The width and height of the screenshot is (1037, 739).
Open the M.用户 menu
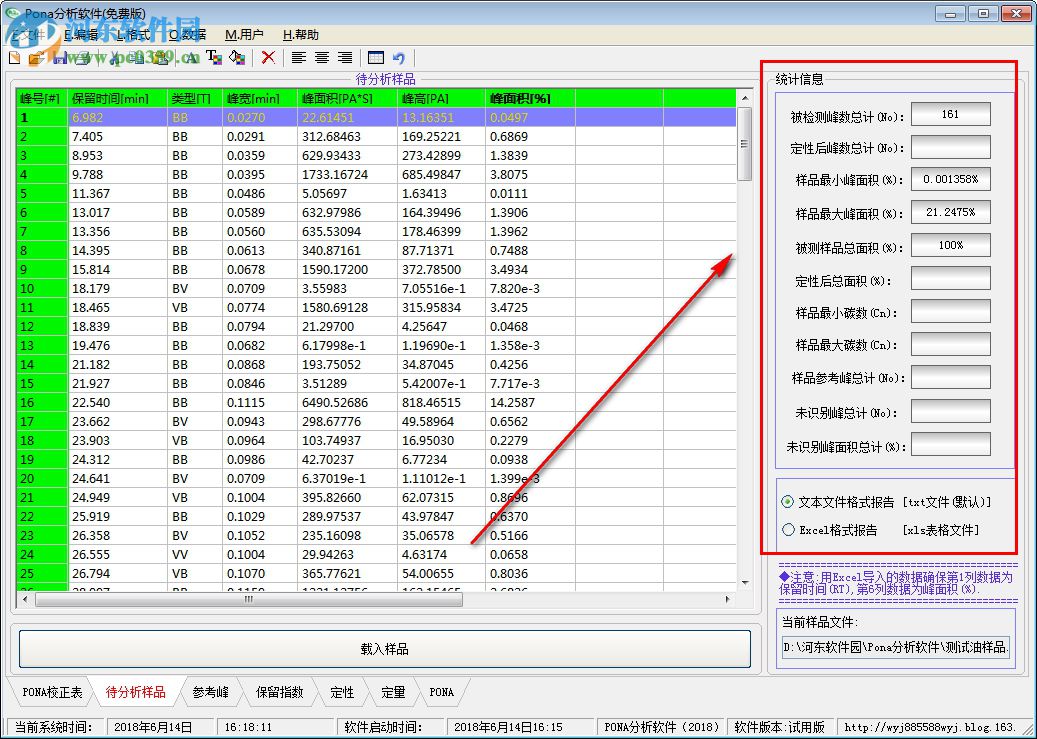tap(244, 35)
